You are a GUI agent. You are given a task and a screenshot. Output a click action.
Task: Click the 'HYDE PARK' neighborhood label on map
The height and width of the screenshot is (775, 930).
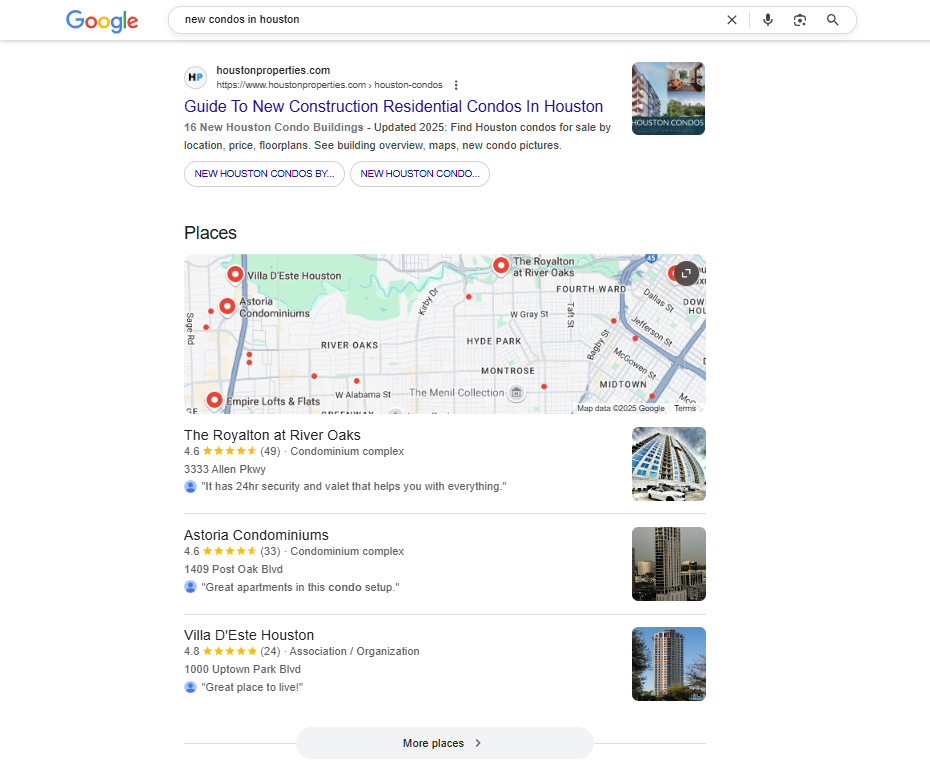(x=493, y=341)
